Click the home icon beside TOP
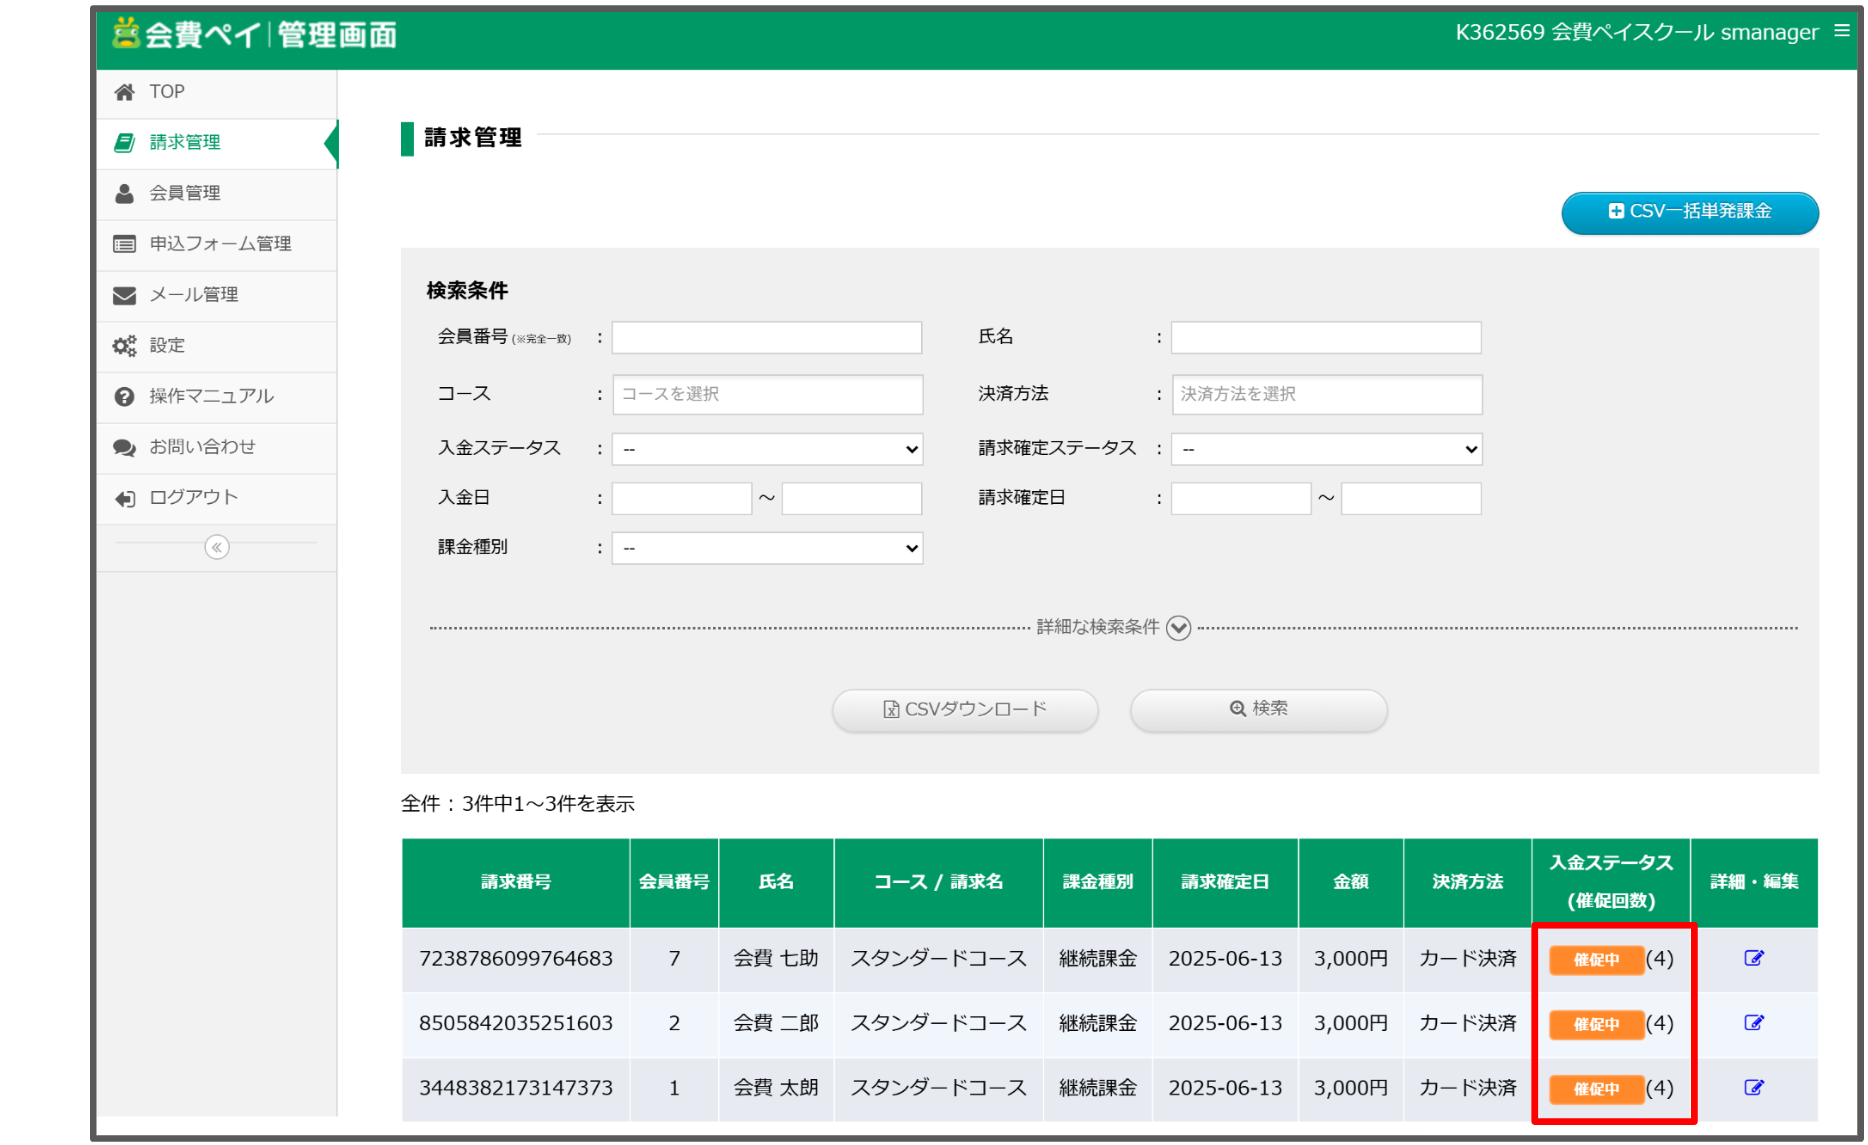Screen dimensions: 1868x1145 (x=125, y=92)
